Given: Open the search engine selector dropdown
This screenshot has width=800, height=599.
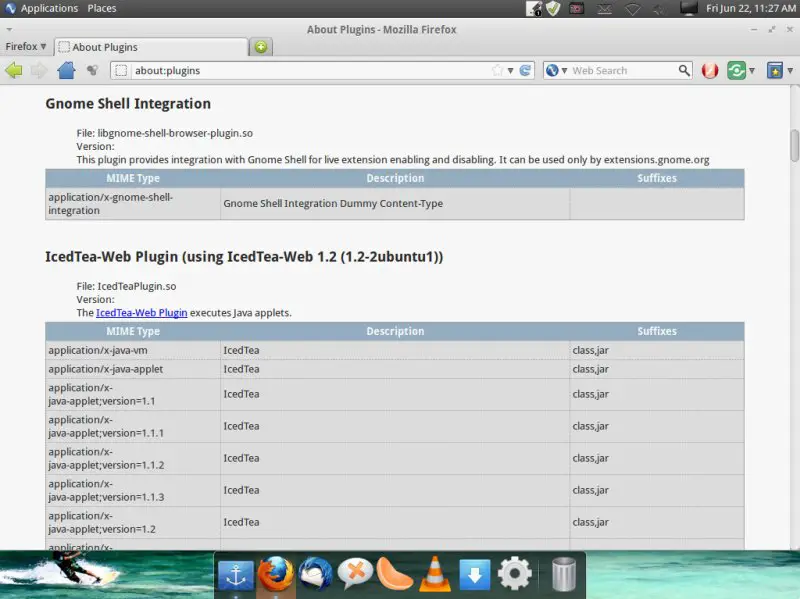Looking at the screenshot, I should pyautogui.click(x=564, y=70).
